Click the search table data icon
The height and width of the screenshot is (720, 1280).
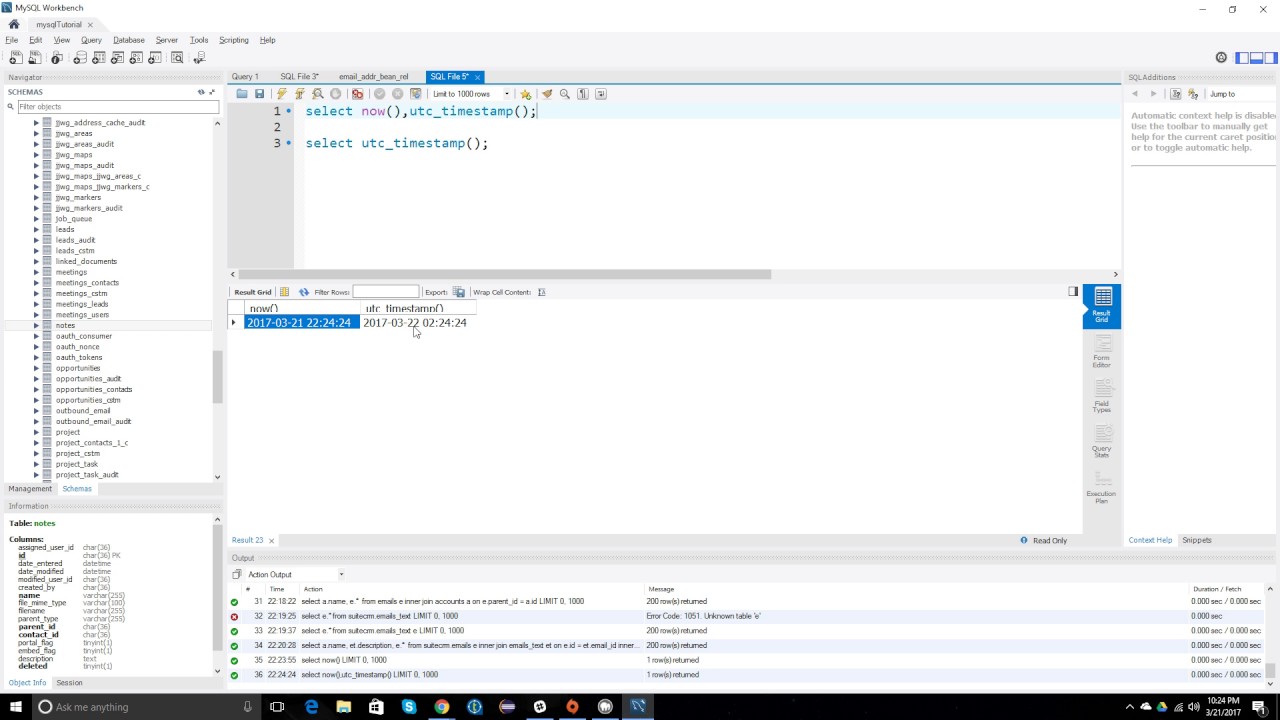pos(177,58)
